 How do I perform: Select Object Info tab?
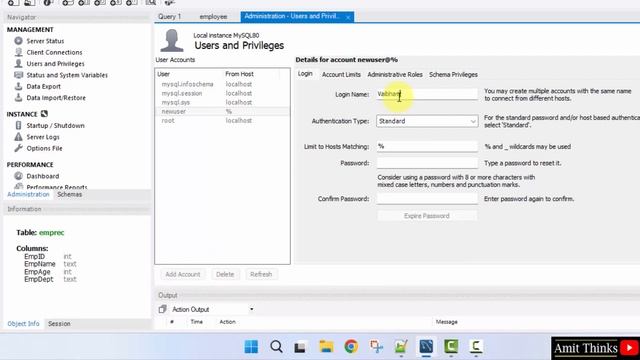[23, 324]
